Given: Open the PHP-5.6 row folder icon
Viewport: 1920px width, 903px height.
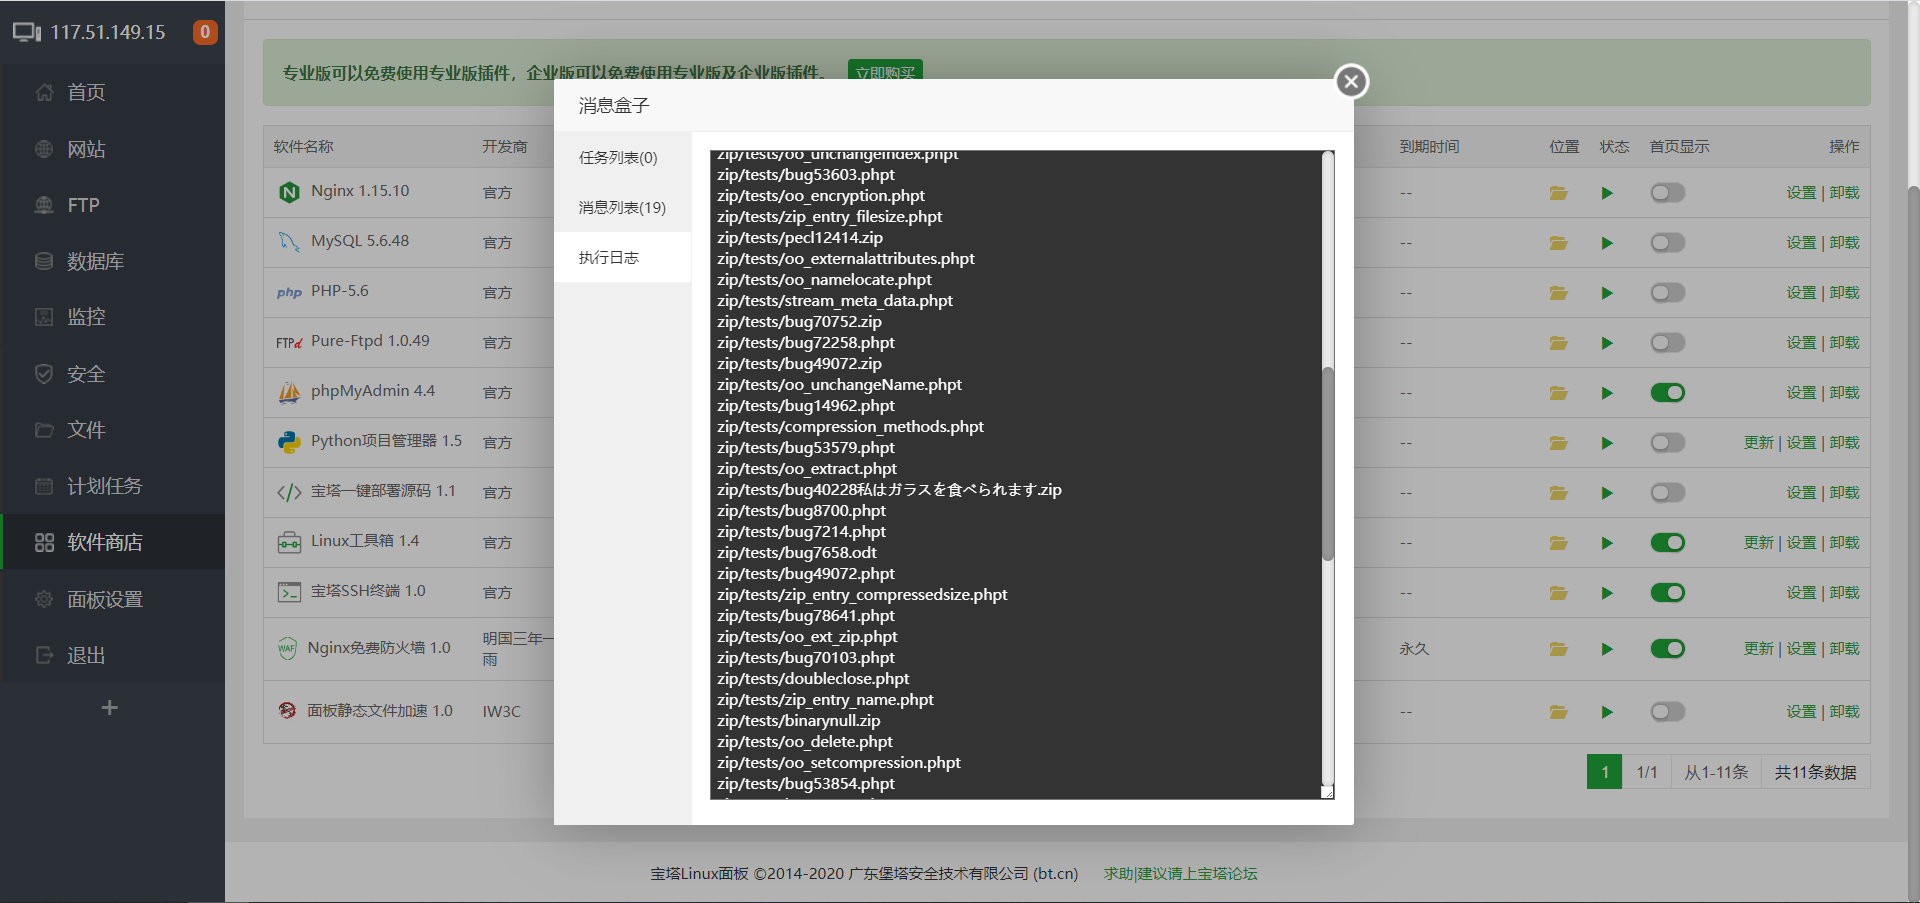Looking at the screenshot, I should pyautogui.click(x=1558, y=293).
